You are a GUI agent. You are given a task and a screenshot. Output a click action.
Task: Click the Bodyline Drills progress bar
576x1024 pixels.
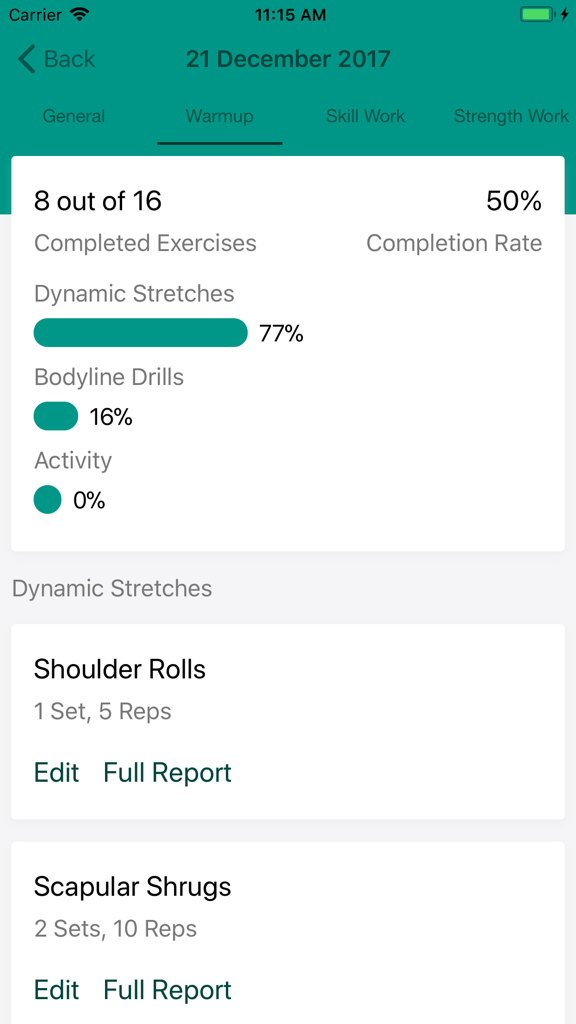(x=56, y=415)
